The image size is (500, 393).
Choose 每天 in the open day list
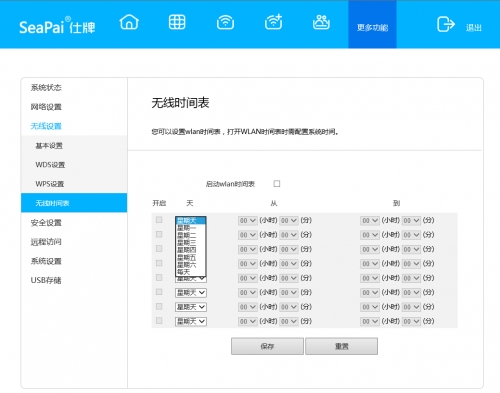[x=191, y=272]
